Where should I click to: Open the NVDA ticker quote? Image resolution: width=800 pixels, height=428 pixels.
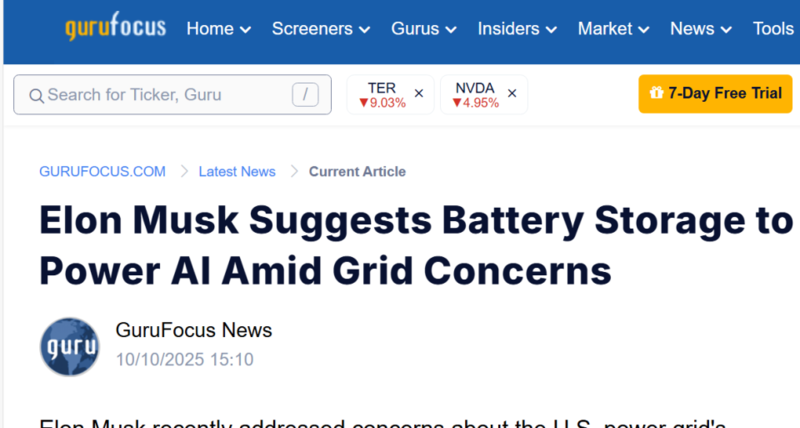coord(475,94)
